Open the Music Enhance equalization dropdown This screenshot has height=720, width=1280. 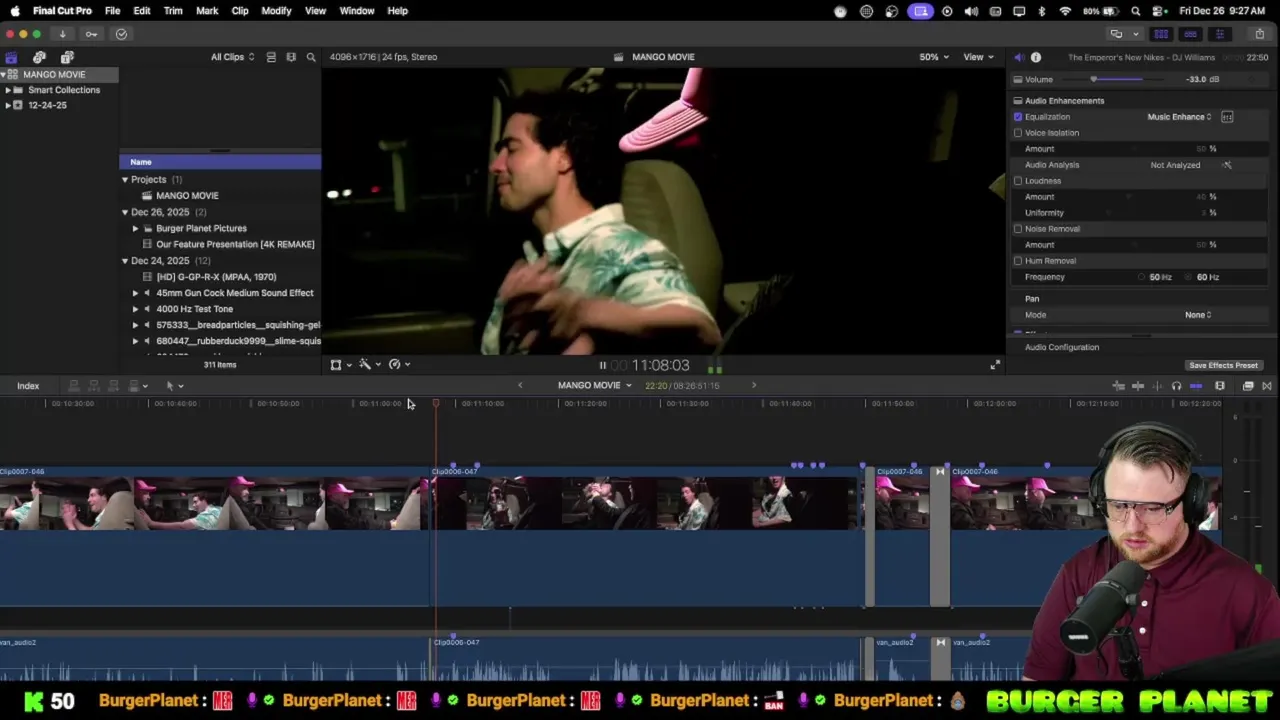point(1179,117)
